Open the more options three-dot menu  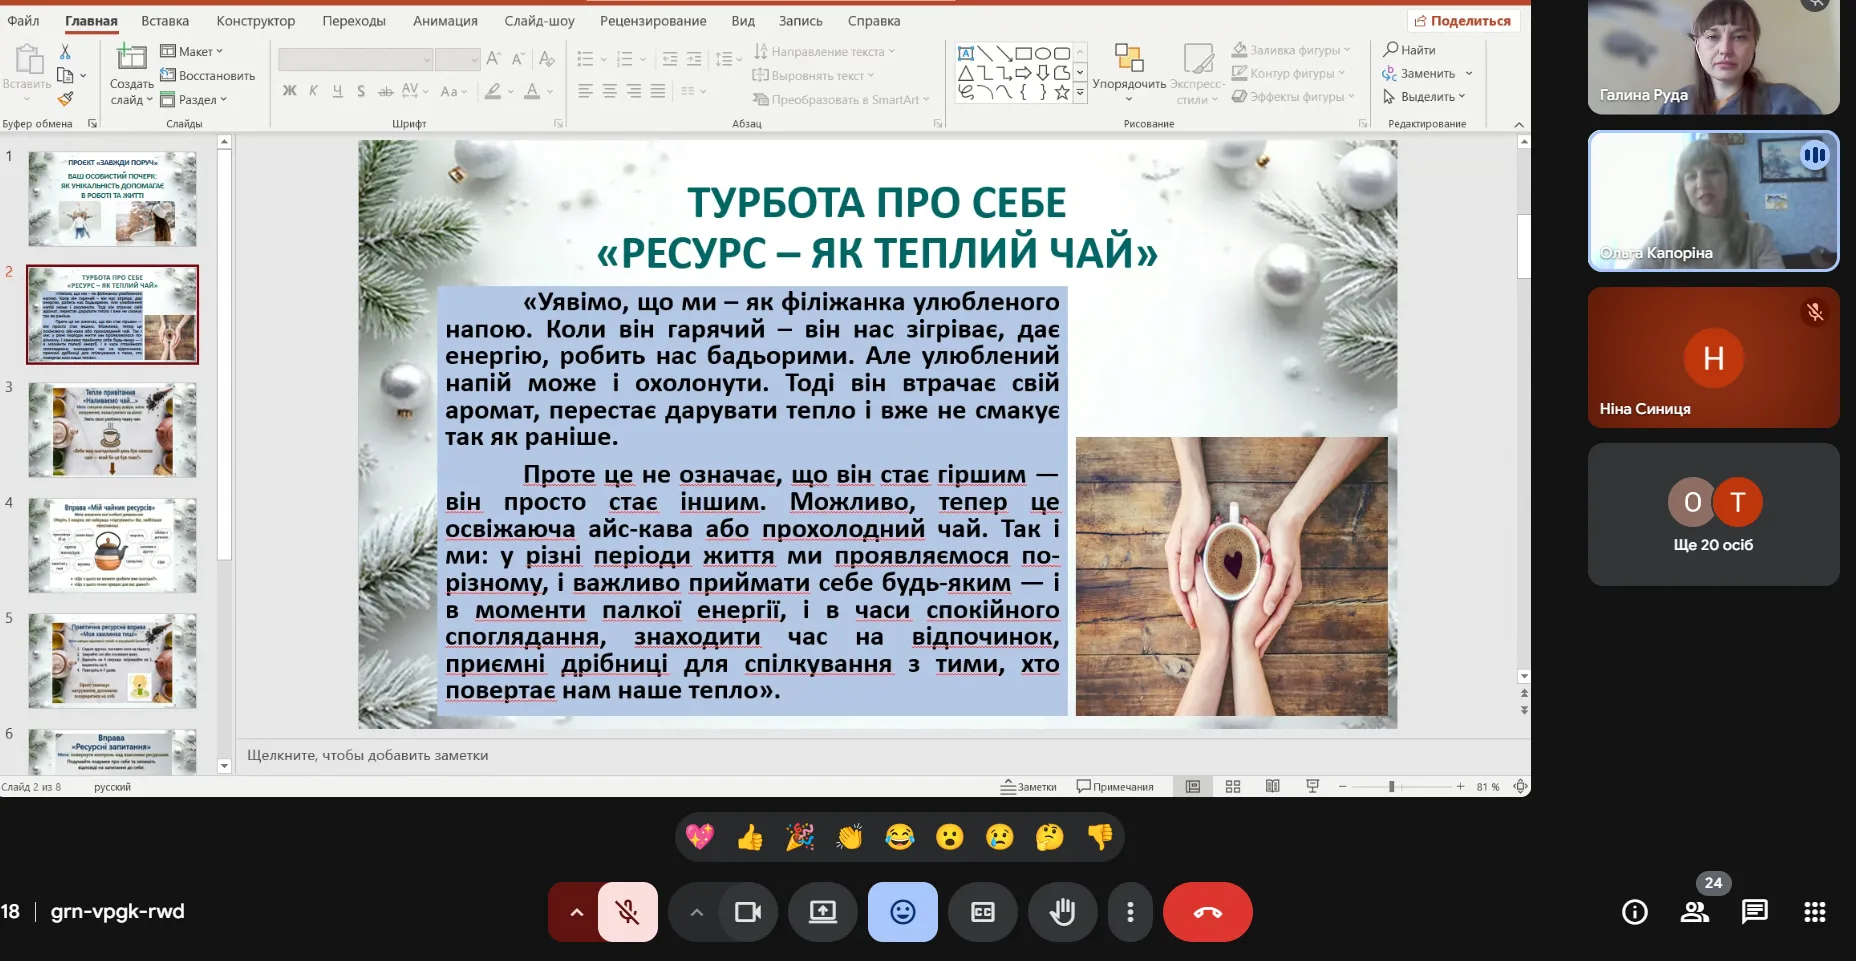pyautogui.click(x=1130, y=912)
